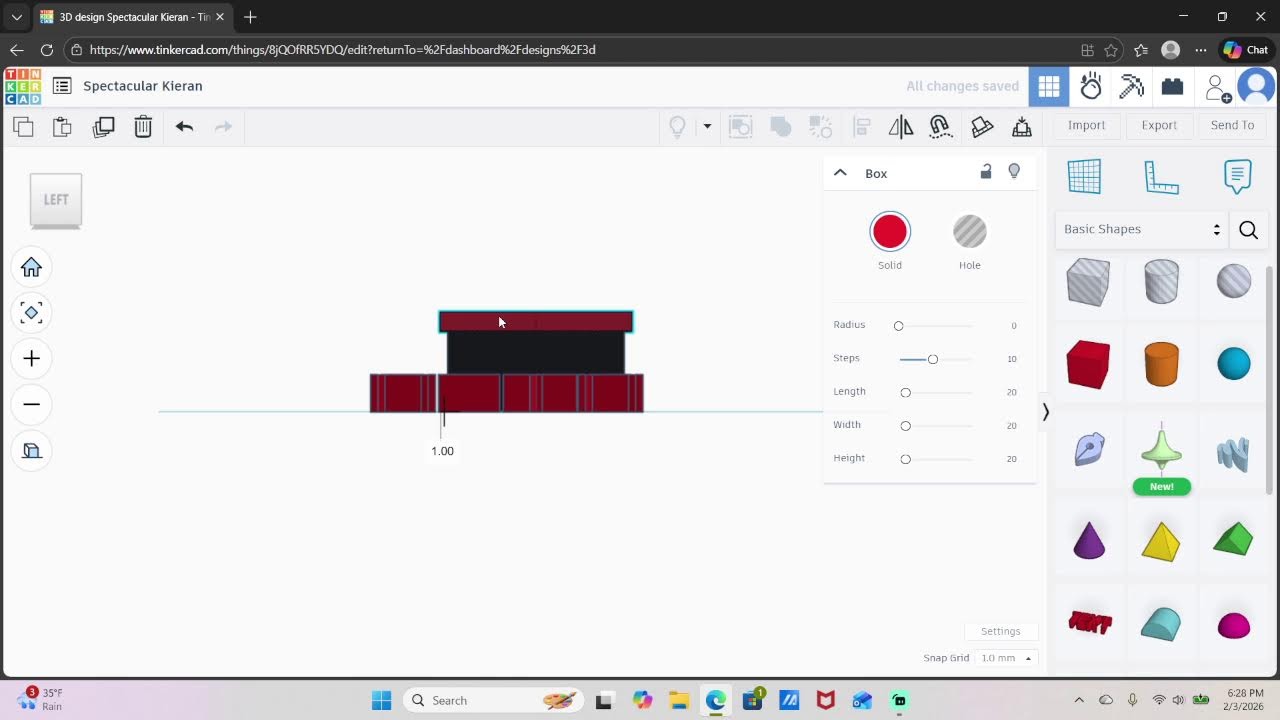Viewport: 1280px width, 720px height.
Task: Pick the orange Cylinder shape
Action: tap(1161, 364)
